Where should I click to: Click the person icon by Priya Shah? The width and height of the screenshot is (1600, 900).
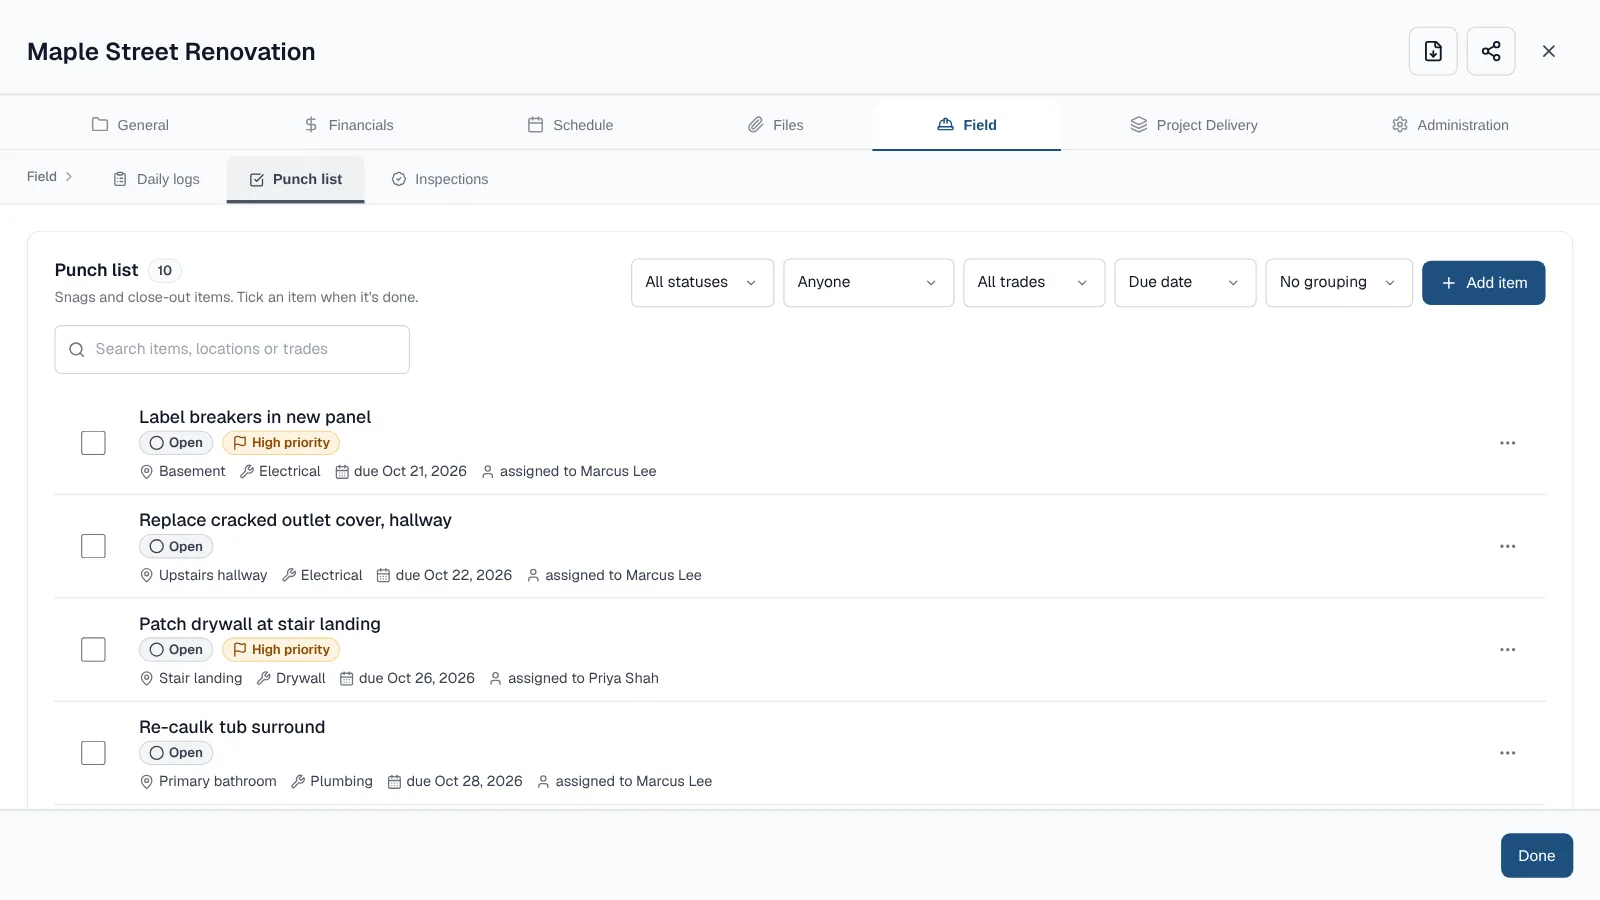[x=495, y=679]
